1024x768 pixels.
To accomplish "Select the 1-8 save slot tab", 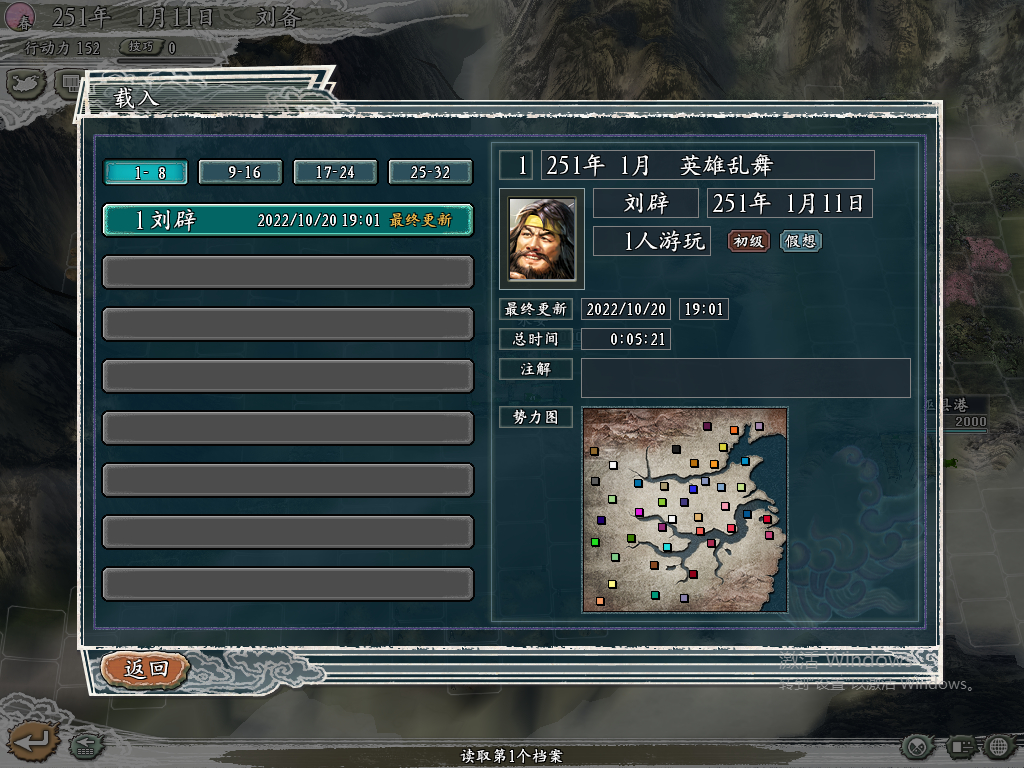I will click(x=146, y=172).
